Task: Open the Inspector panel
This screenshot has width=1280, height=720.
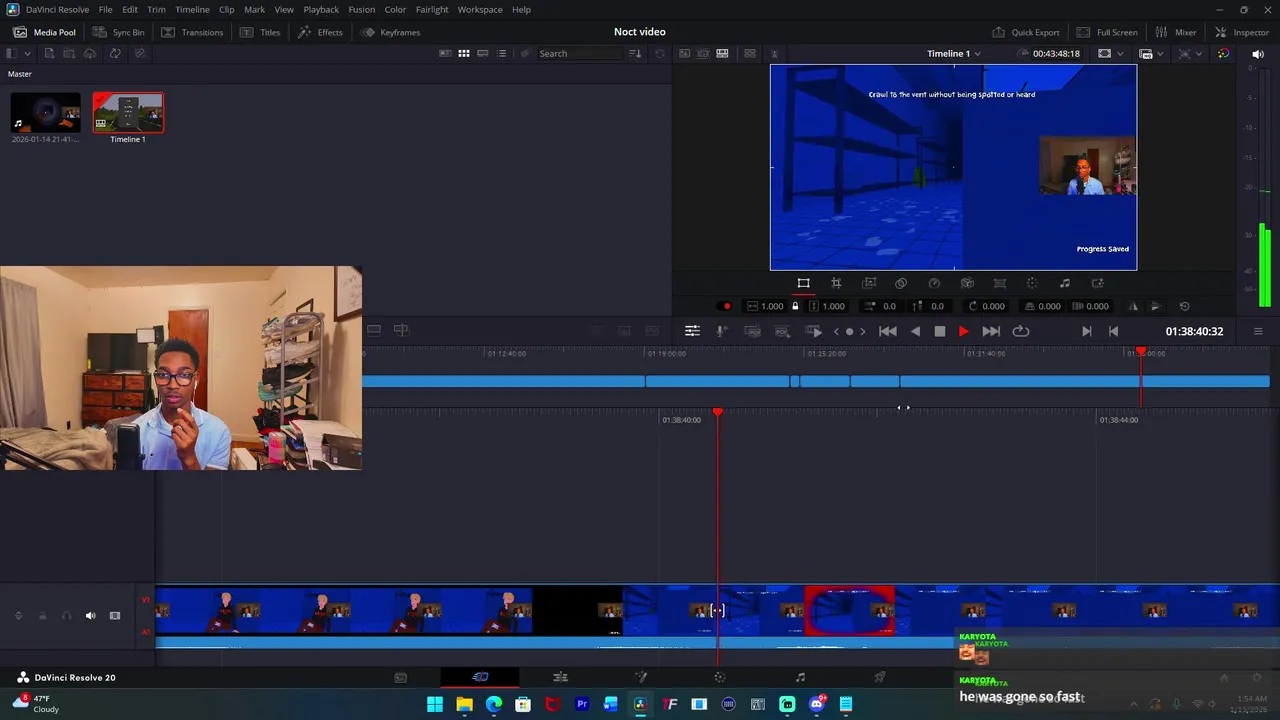Action: click(x=1241, y=32)
